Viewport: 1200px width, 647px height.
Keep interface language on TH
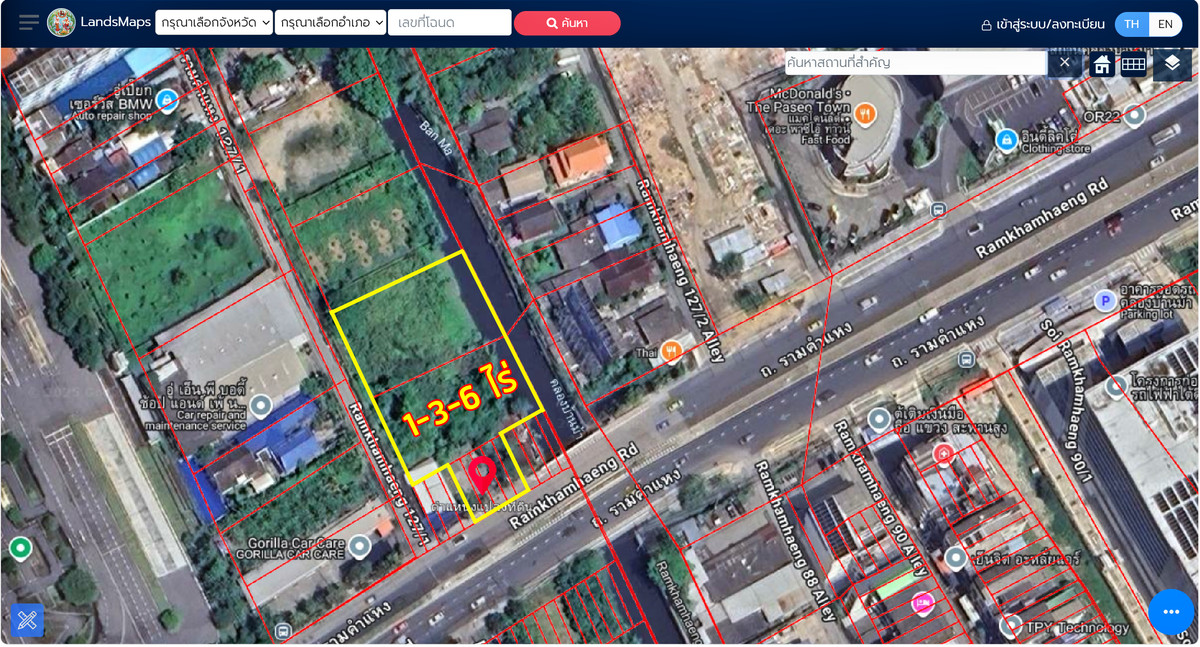pyautogui.click(x=1131, y=22)
